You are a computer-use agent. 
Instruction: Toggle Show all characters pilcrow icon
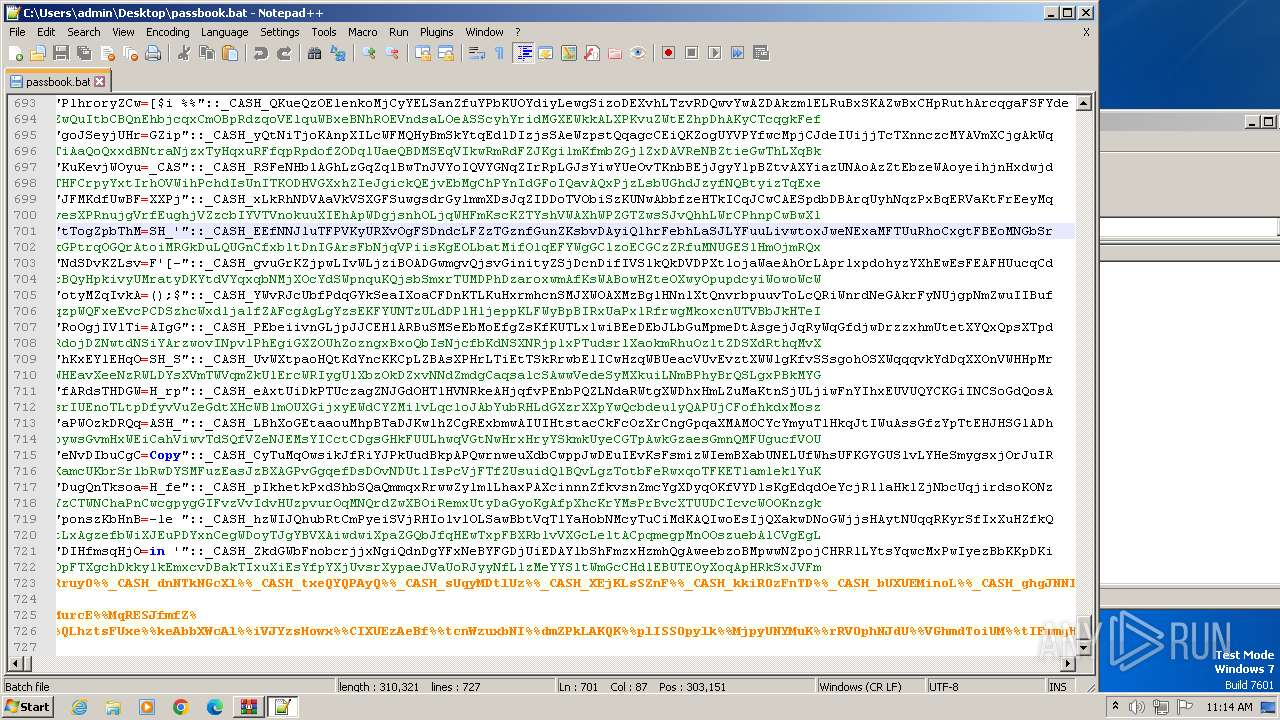[499, 53]
